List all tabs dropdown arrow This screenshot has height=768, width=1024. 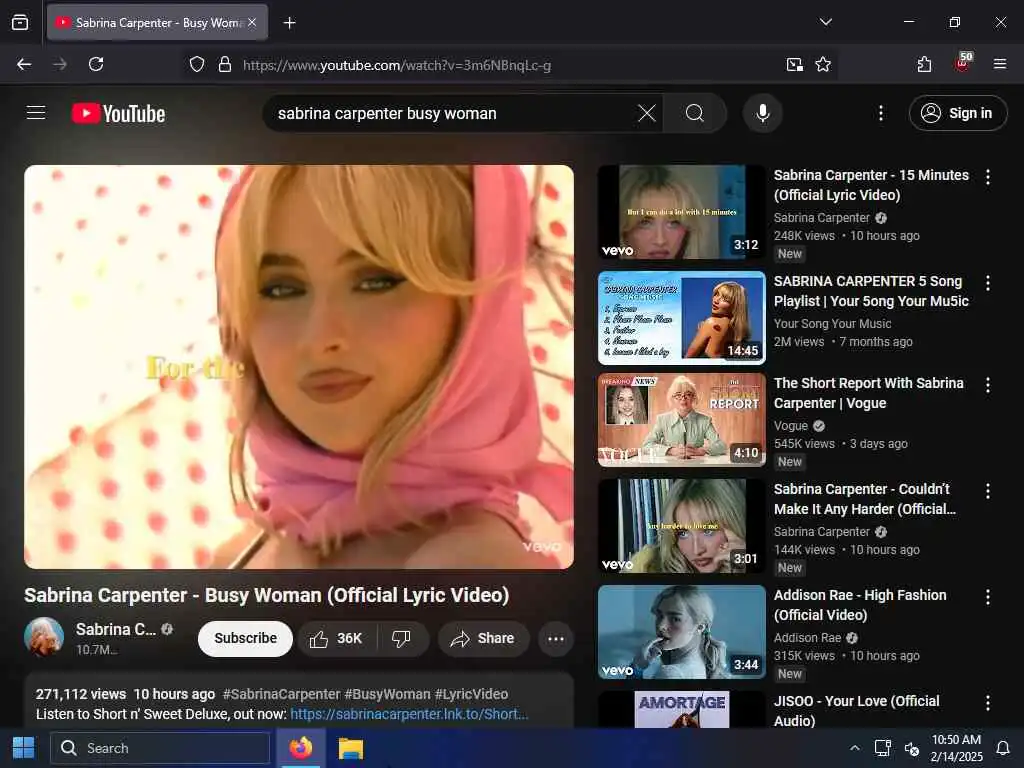pyautogui.click(x=825, y=22)
